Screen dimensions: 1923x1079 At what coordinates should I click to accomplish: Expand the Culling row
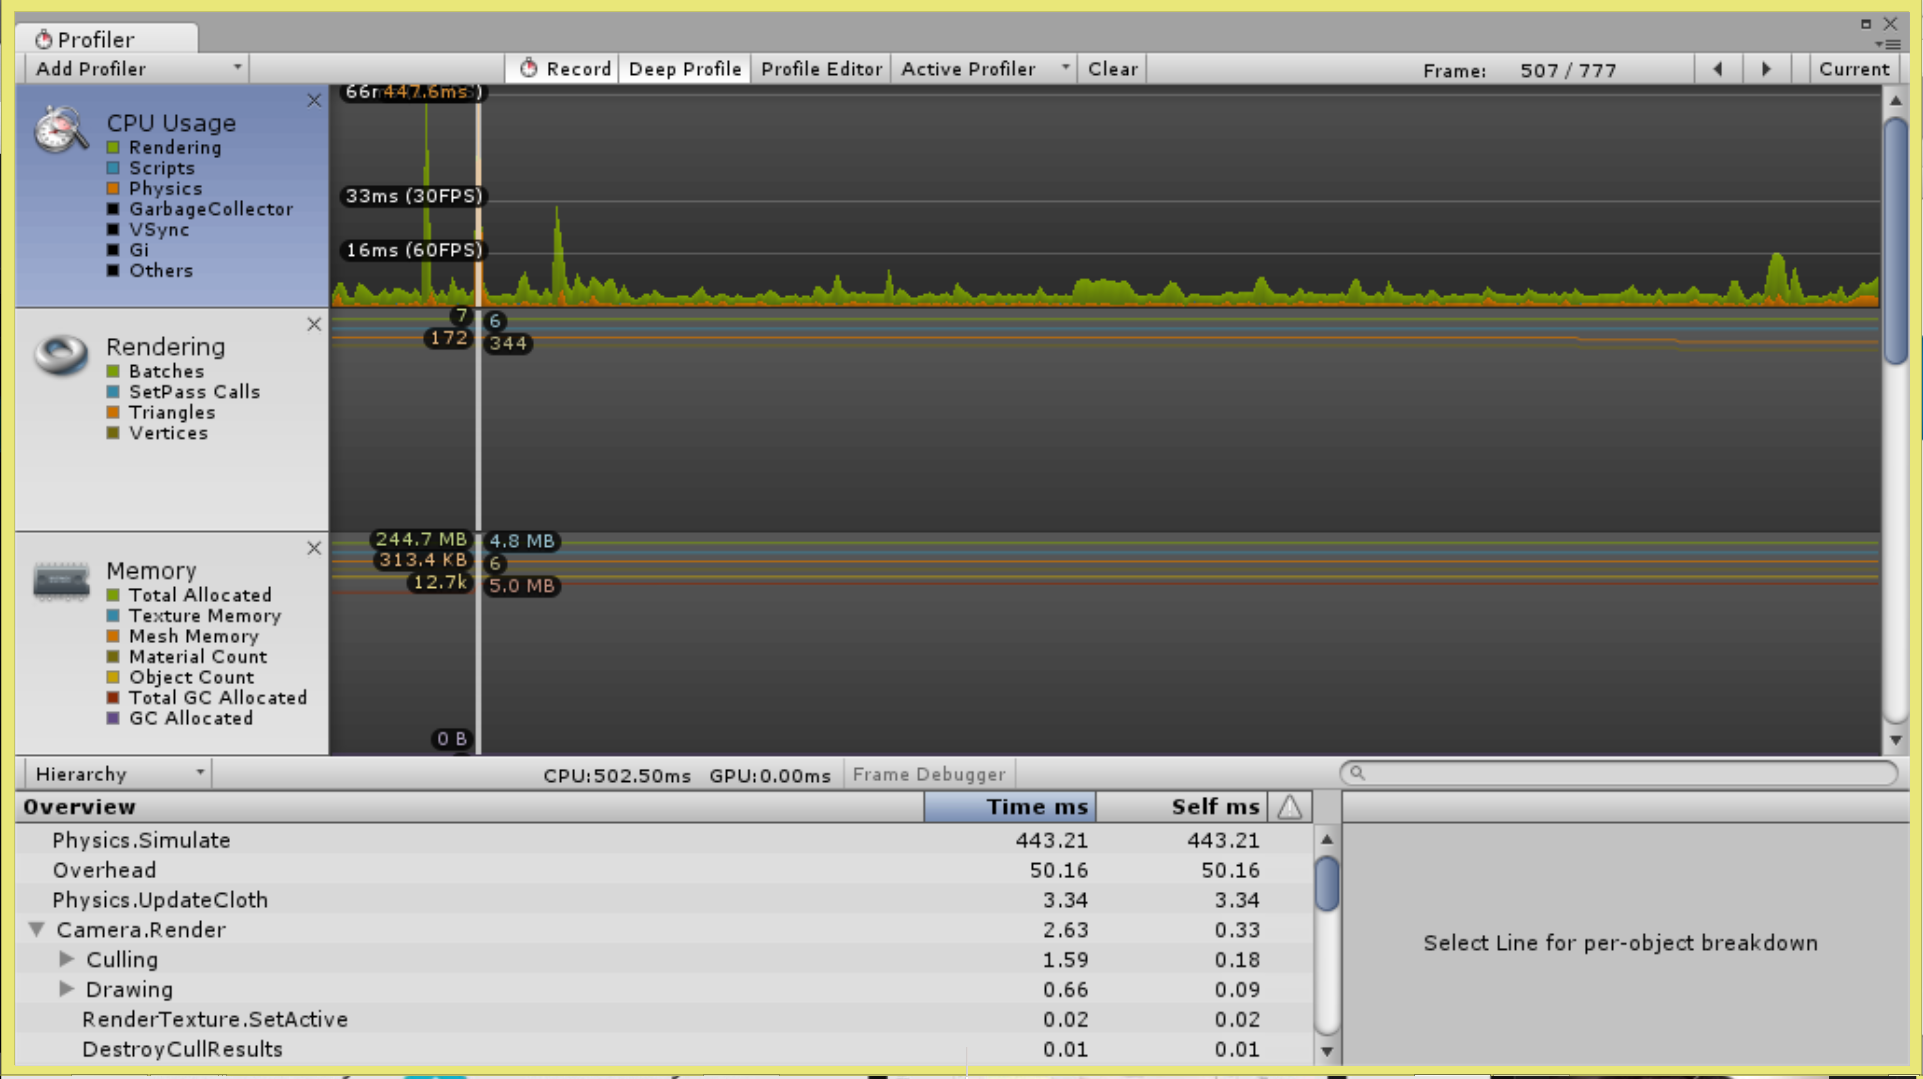[67, 959]
